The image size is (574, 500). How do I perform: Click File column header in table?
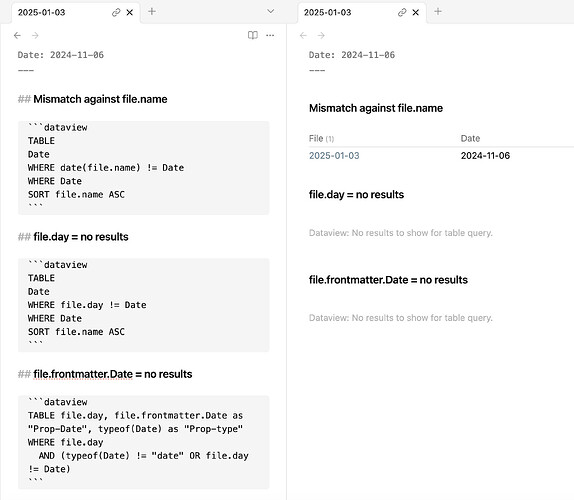coord(321,139)
